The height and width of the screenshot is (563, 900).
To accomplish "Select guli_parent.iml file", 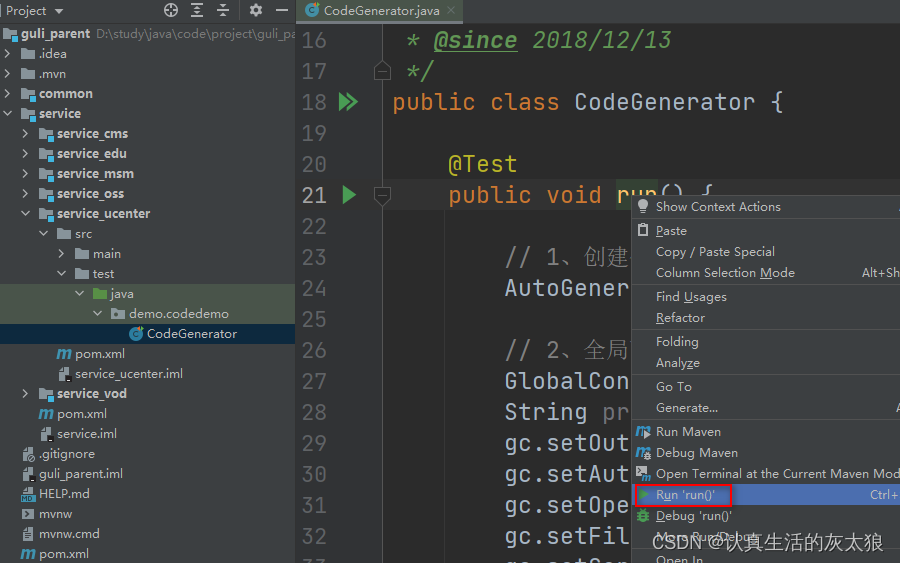I will tap(72, 473).
